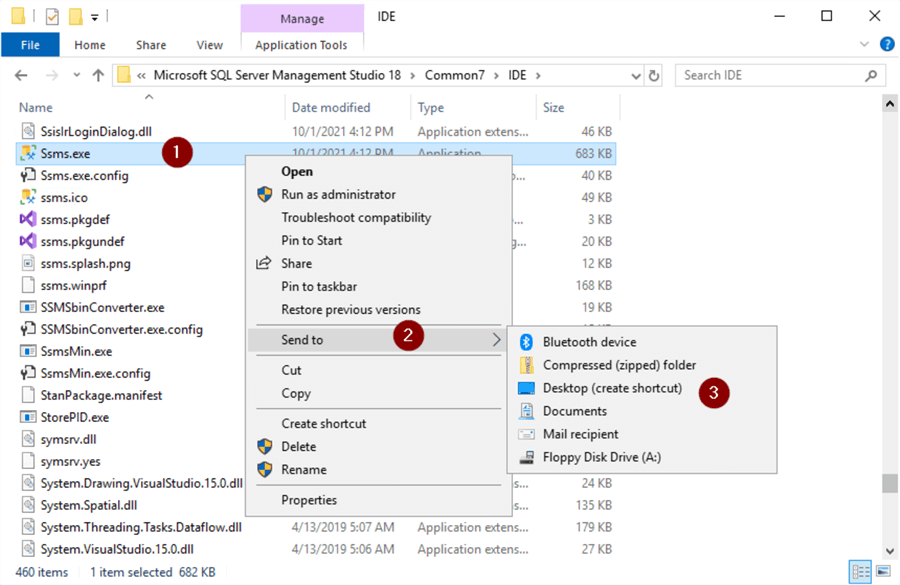Click in the Search IDE input field

pos(770,75)
